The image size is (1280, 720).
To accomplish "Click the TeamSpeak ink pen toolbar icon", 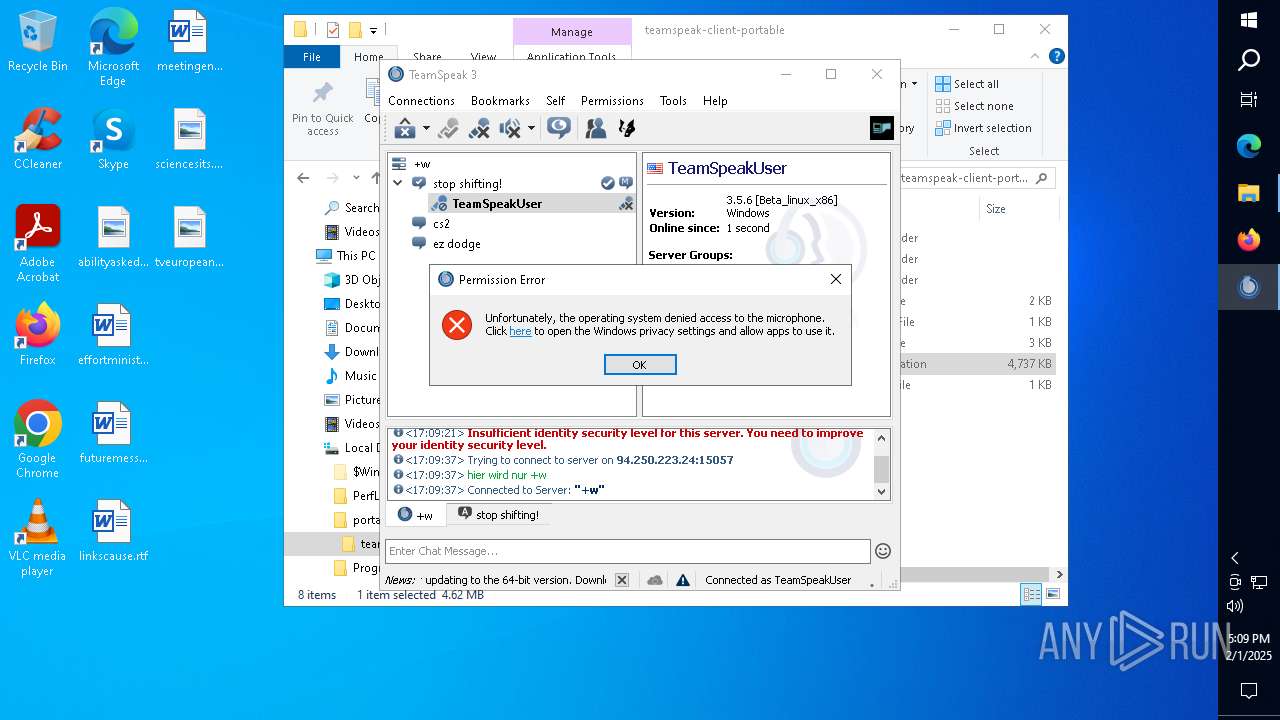I will pyautogui.click(x=627, y=128).
